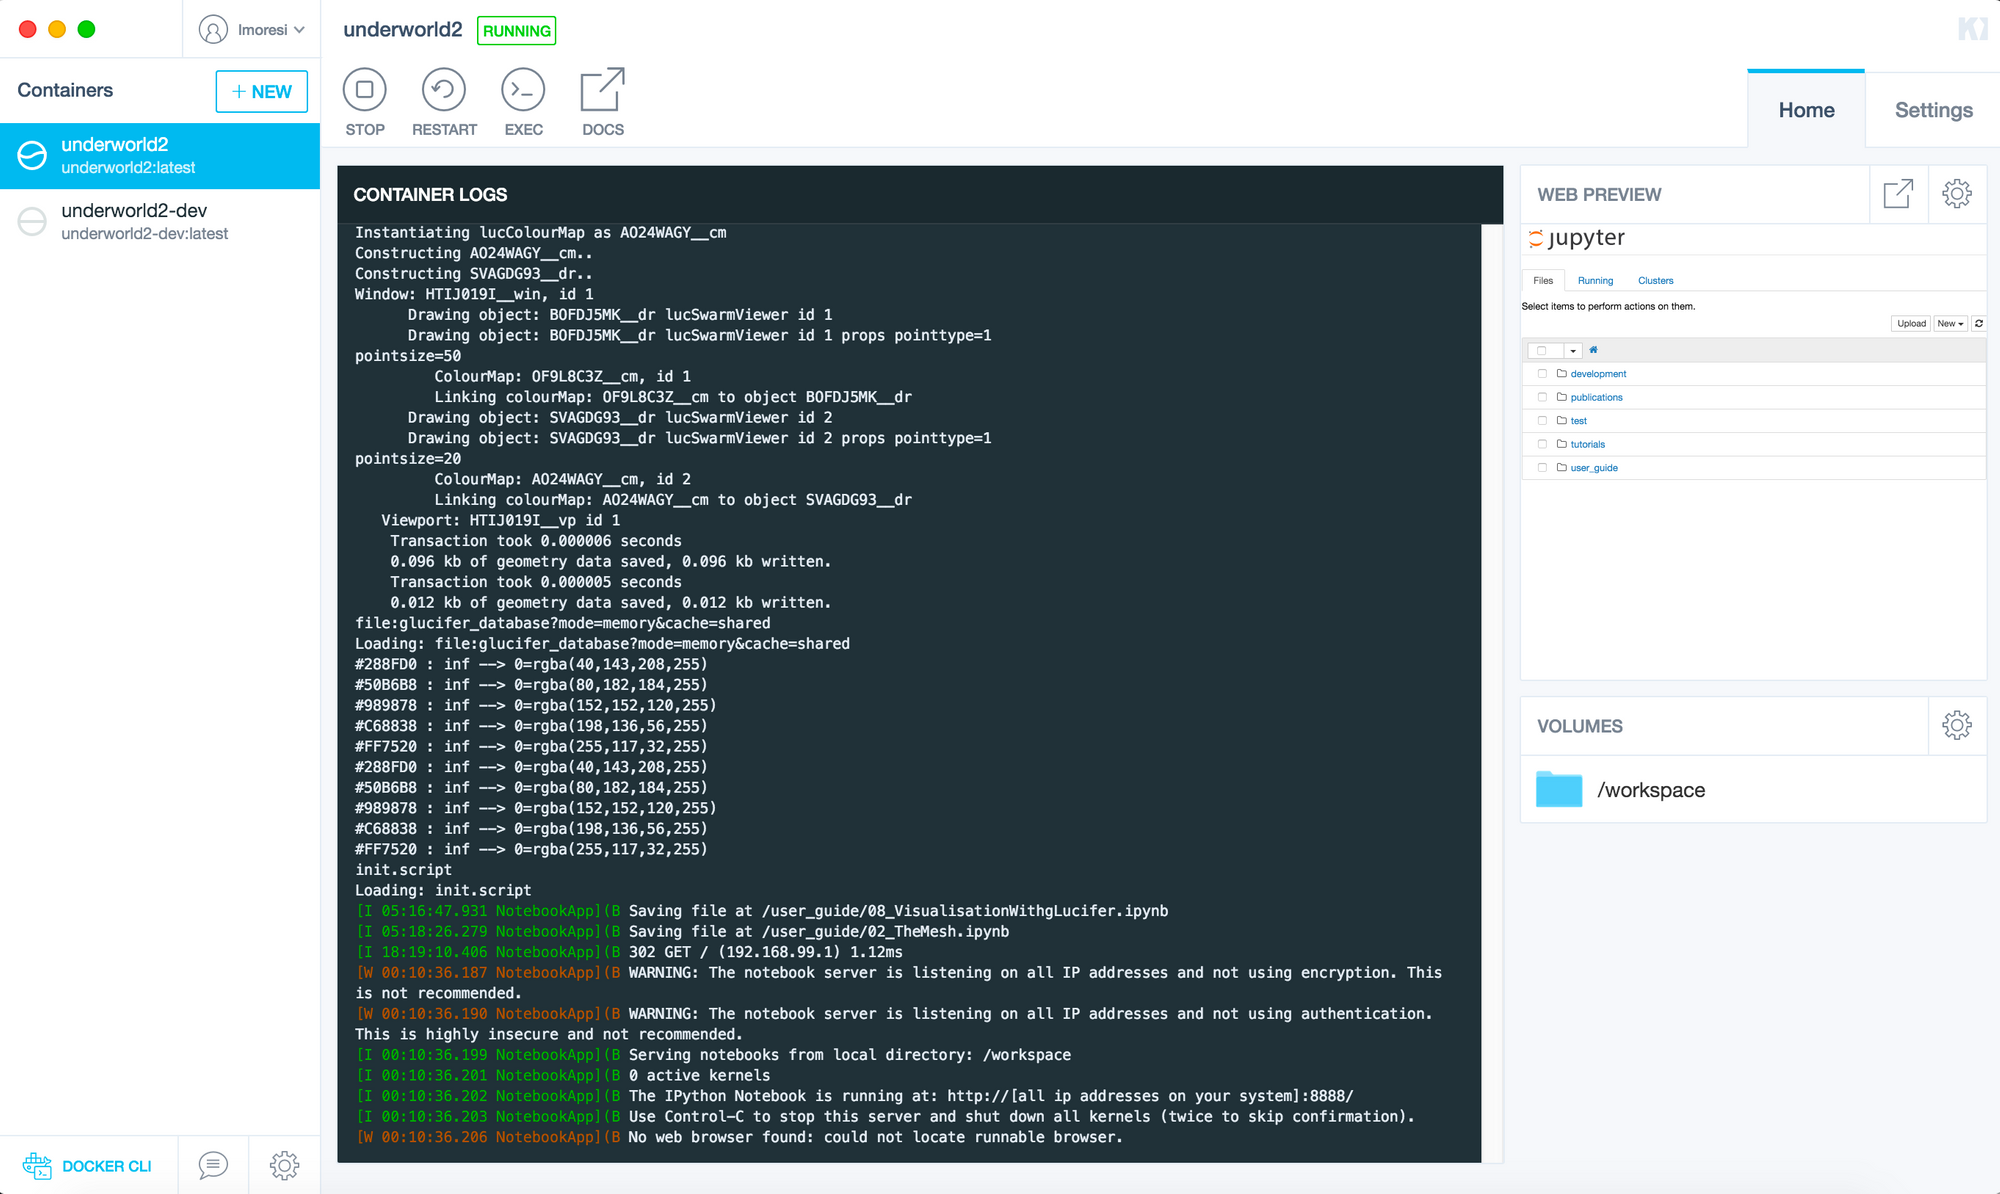2000x1194 pixels.
Task: Click the Jupyter logo
Action: (1577, 238)
